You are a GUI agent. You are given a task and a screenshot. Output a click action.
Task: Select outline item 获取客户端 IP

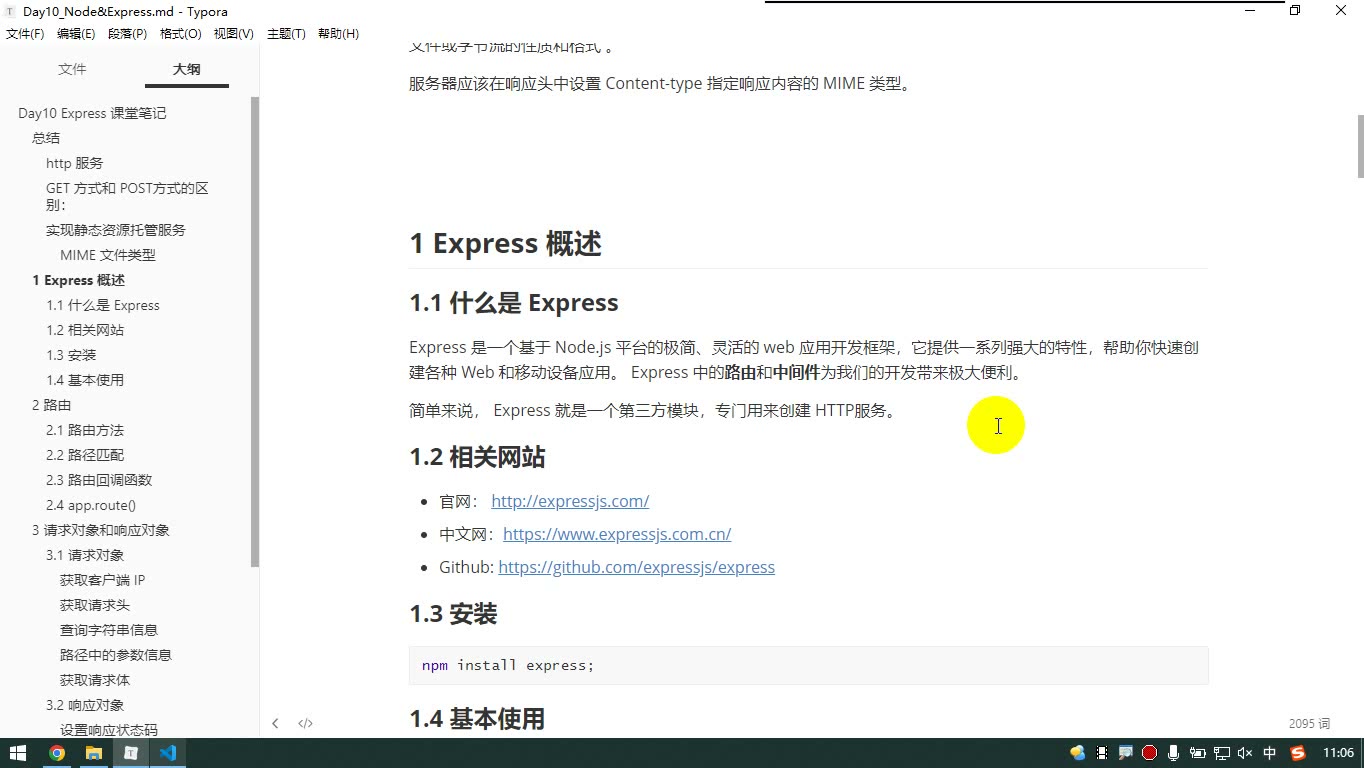(102, 580)
